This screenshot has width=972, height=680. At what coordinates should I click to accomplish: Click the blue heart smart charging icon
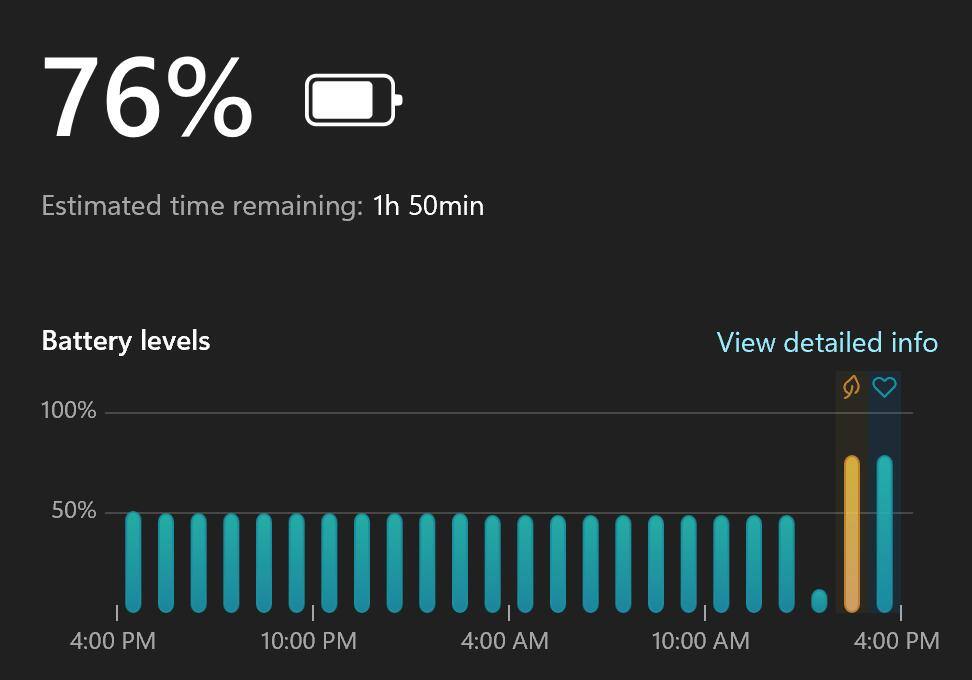[884, 387]
